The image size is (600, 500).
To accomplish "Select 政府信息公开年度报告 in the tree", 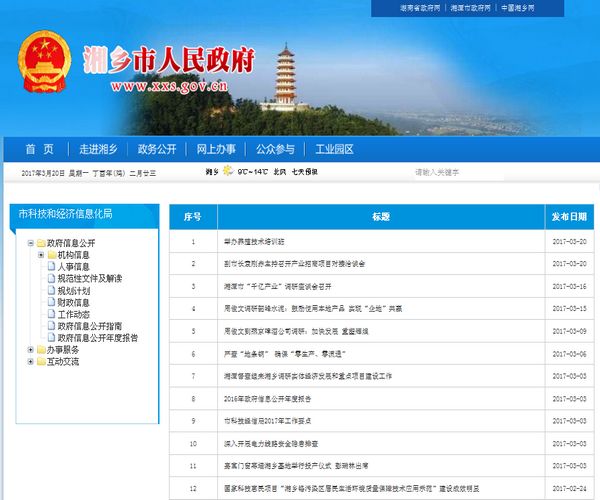I will coord(98,338).
